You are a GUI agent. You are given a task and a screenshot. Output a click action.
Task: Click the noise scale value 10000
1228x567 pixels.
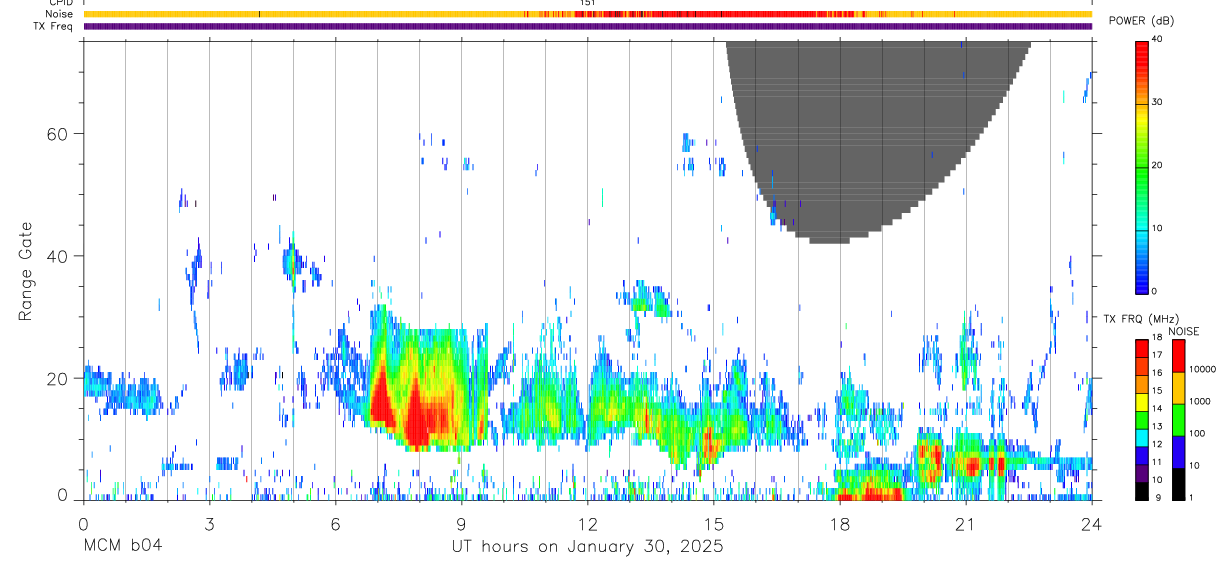(x=1203, y=370)
